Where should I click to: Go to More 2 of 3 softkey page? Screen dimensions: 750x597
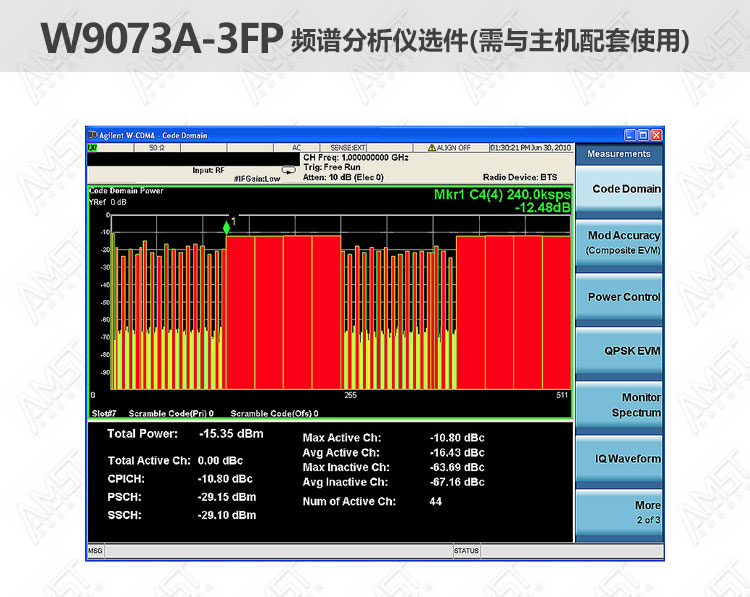[x=619, y=512]
